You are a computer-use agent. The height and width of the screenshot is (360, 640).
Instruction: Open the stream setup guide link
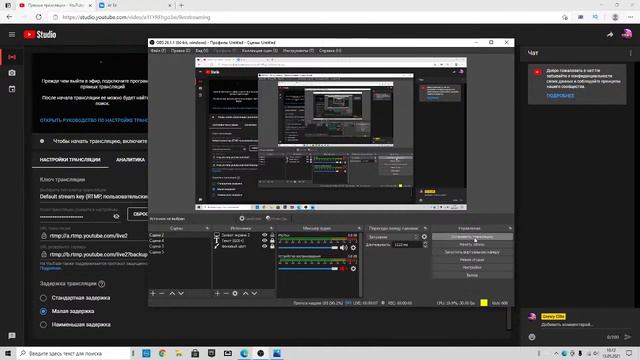pos(94,120)
